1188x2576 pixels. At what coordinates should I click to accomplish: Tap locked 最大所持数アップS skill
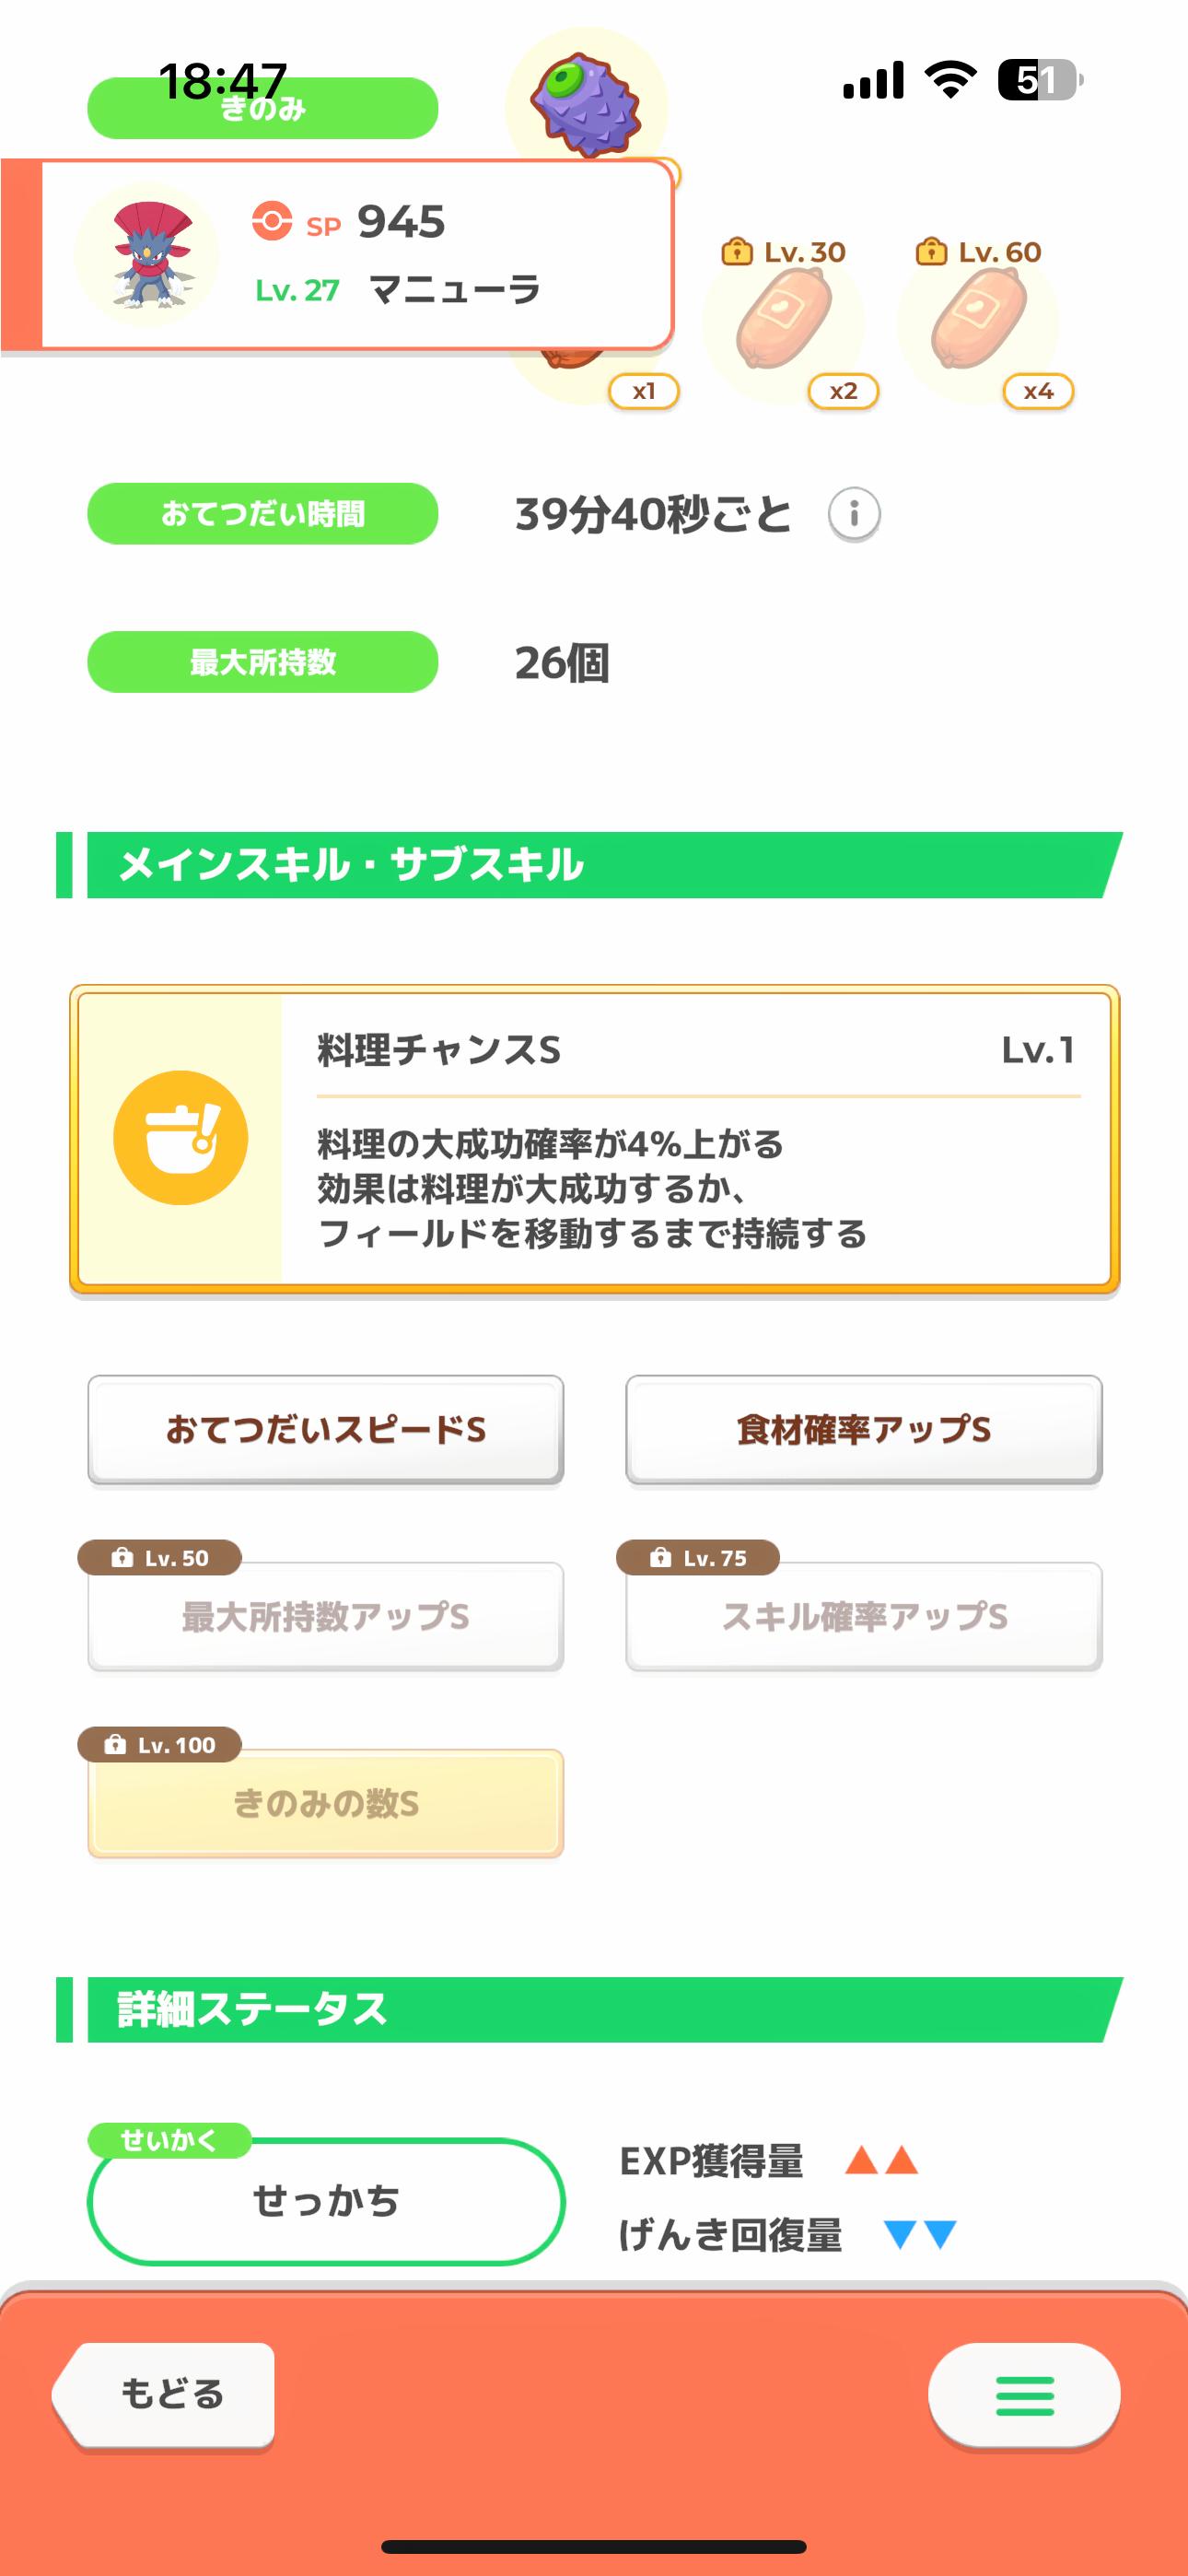(326, 1617)
